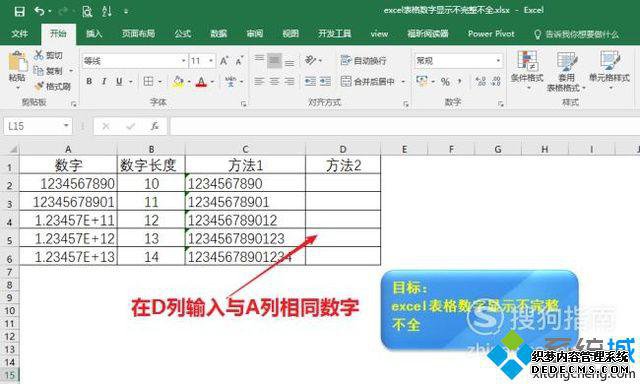This screenshot has width=640, height=384.
Task: Toggle Italic formatting button
Action: (x=104, y=82)
